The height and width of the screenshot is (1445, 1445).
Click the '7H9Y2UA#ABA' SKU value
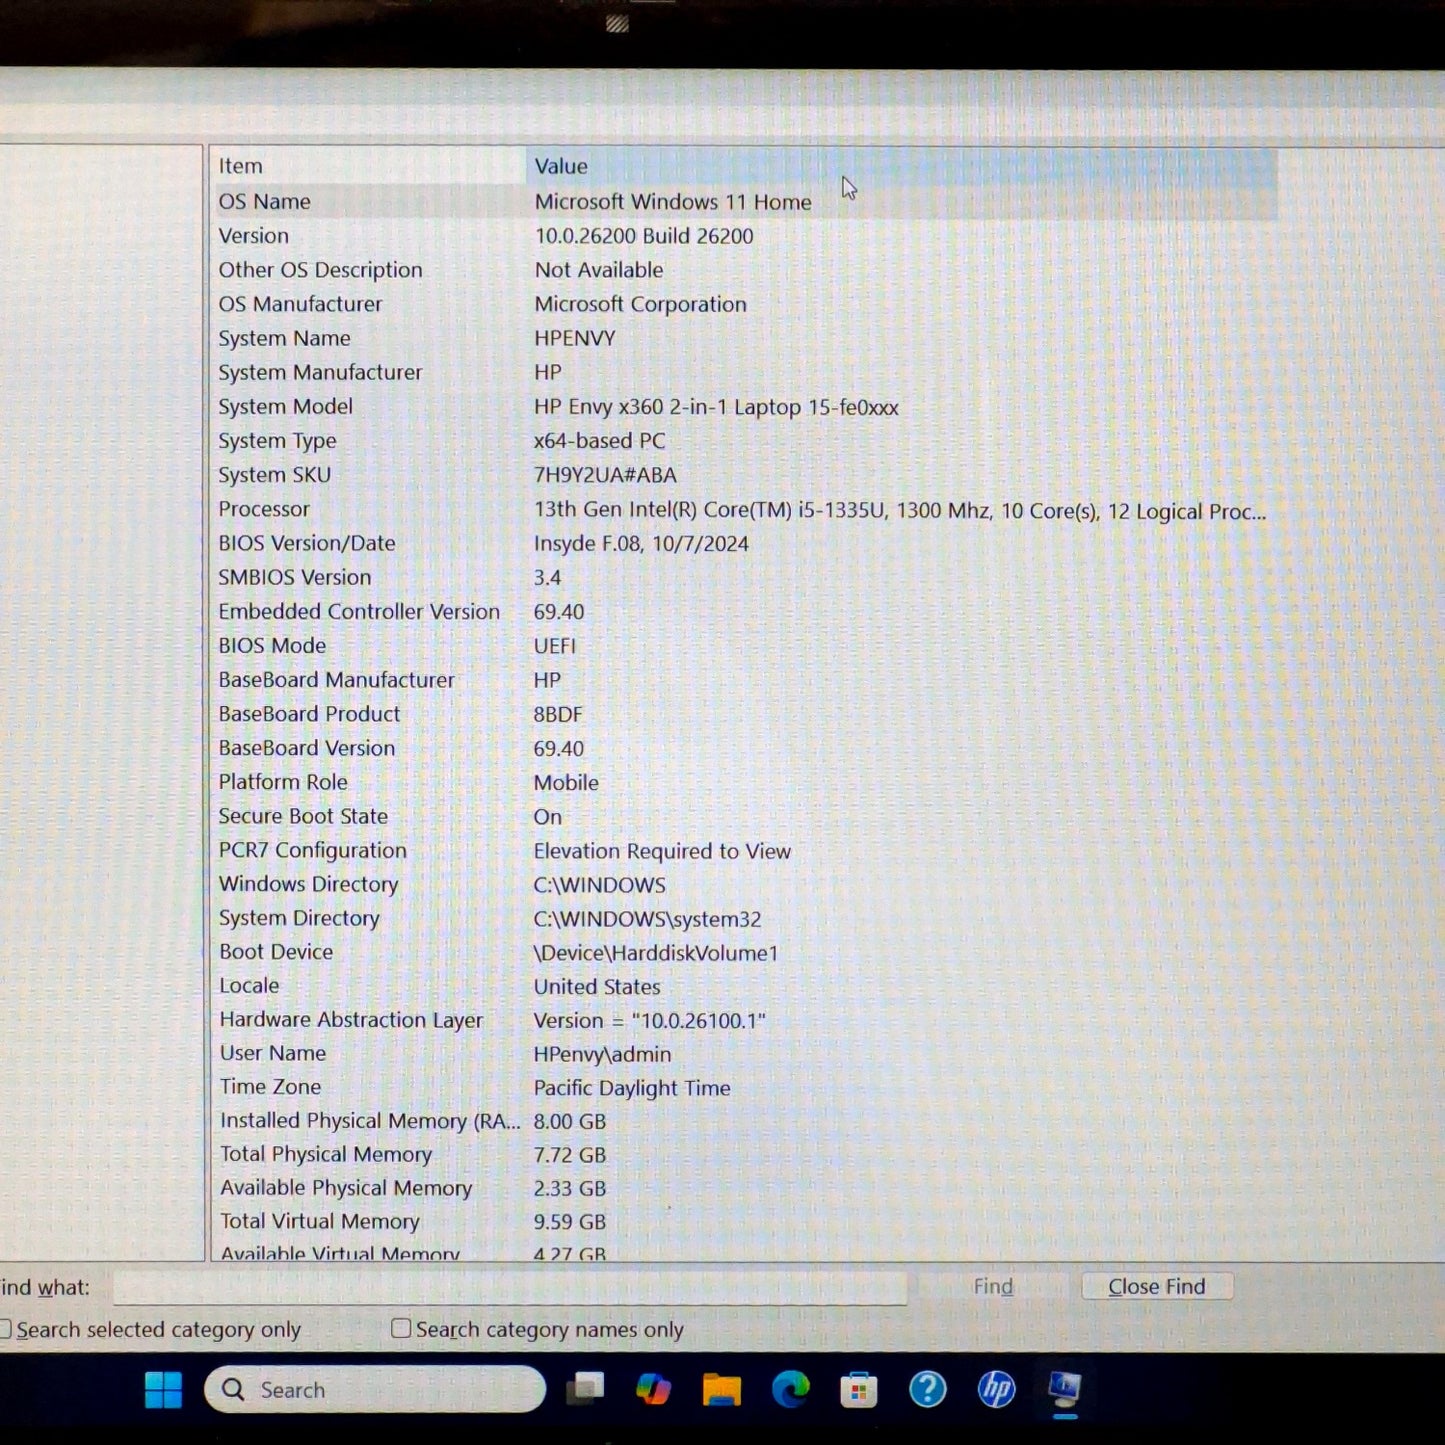605,475
